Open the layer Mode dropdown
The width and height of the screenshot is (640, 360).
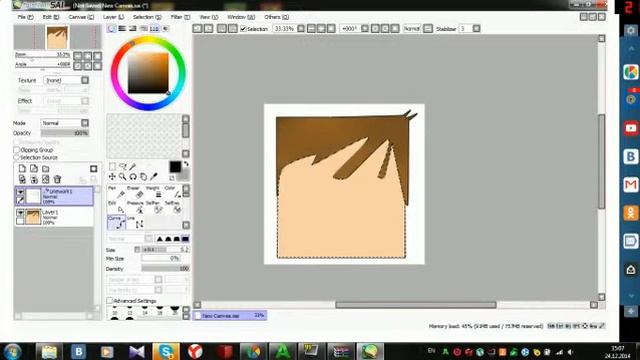pos(85,123)
